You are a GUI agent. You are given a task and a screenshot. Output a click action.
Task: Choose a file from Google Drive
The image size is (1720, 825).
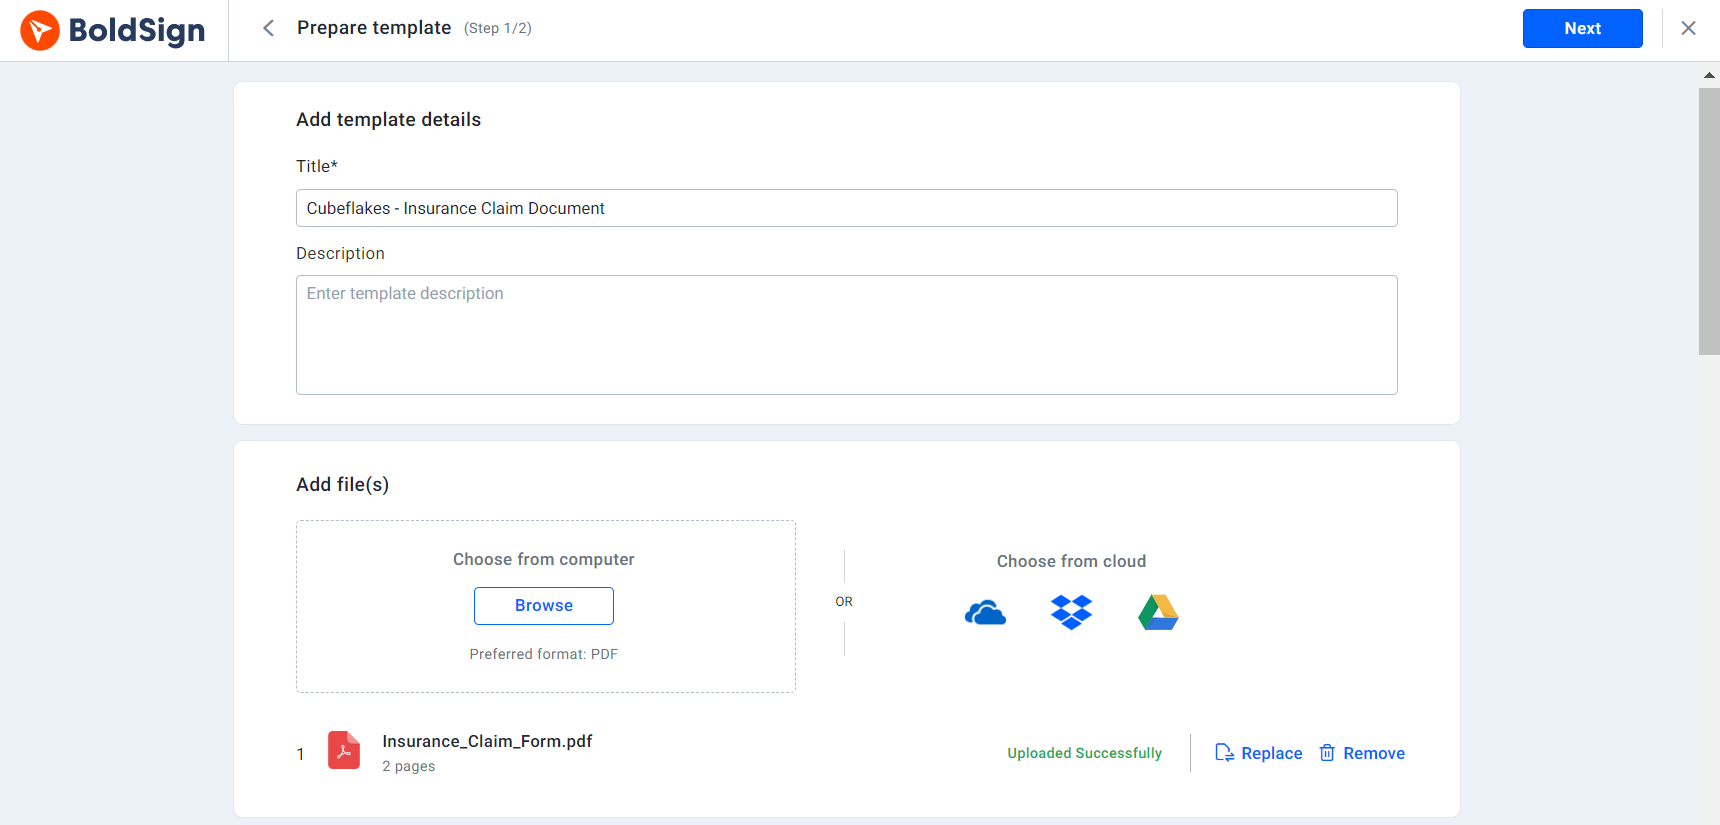(x=1158, y=612)
